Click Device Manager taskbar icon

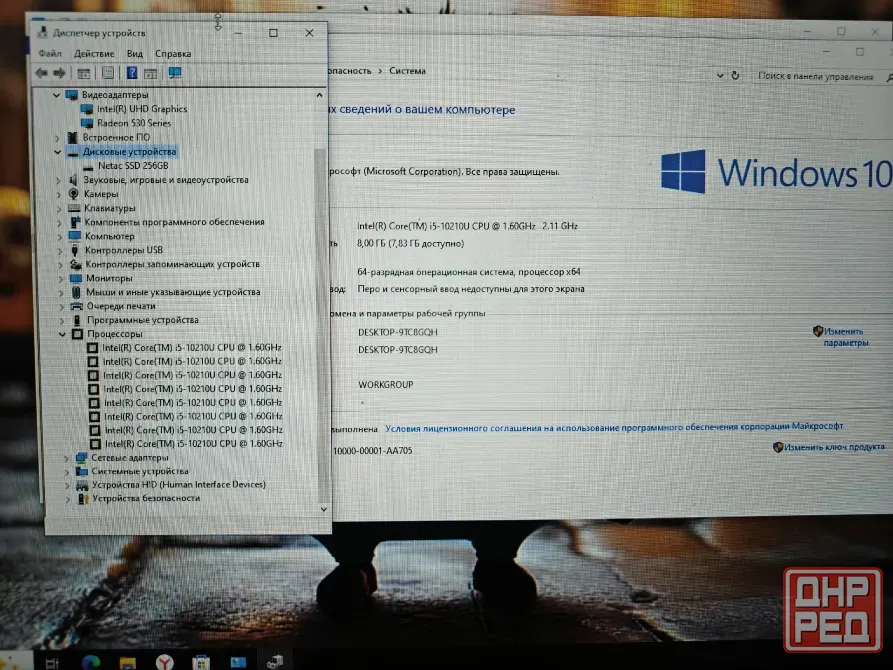[275, 661]
